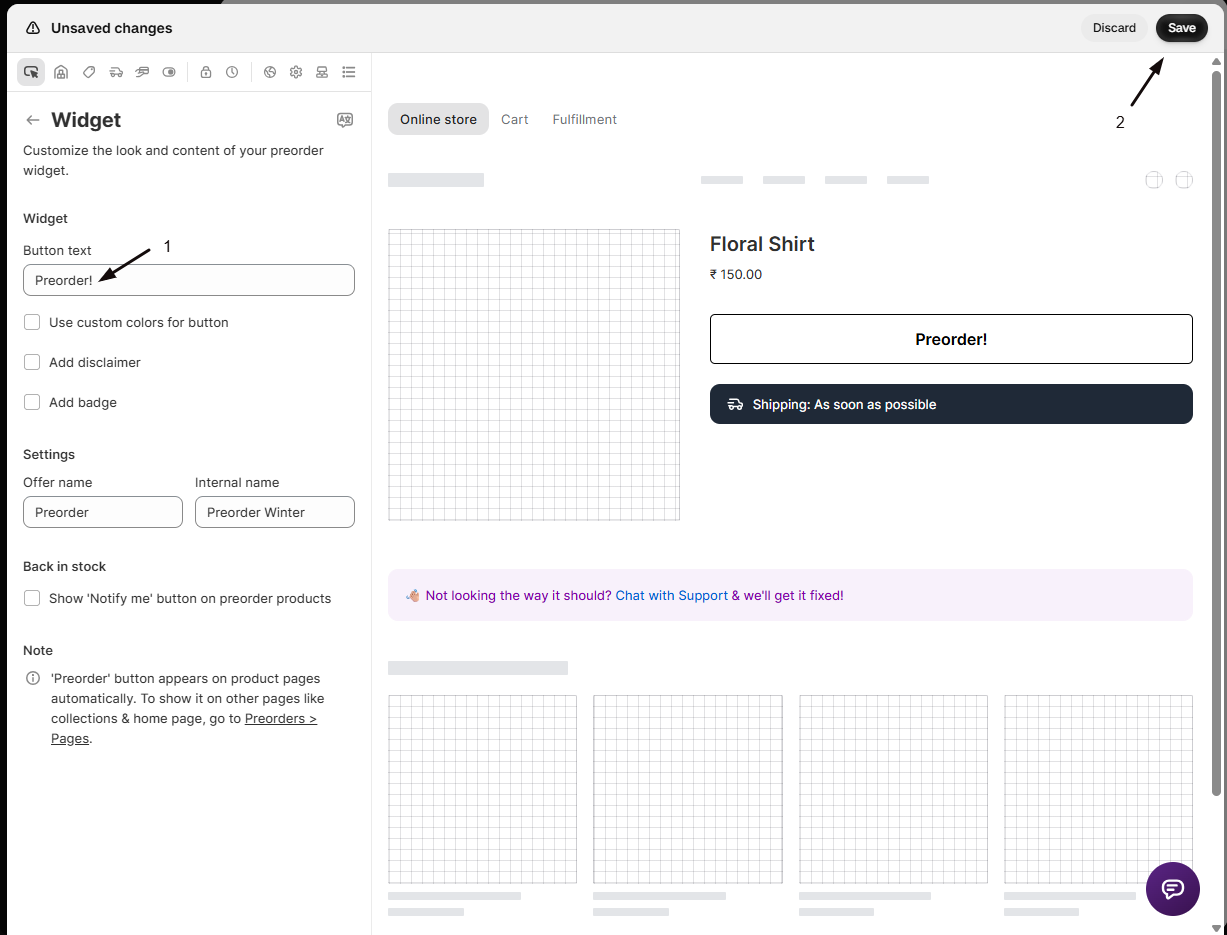1227x935 pixels.
Task: Click the toggle-shaped icon in the toolbar
Action: [169, 72]
